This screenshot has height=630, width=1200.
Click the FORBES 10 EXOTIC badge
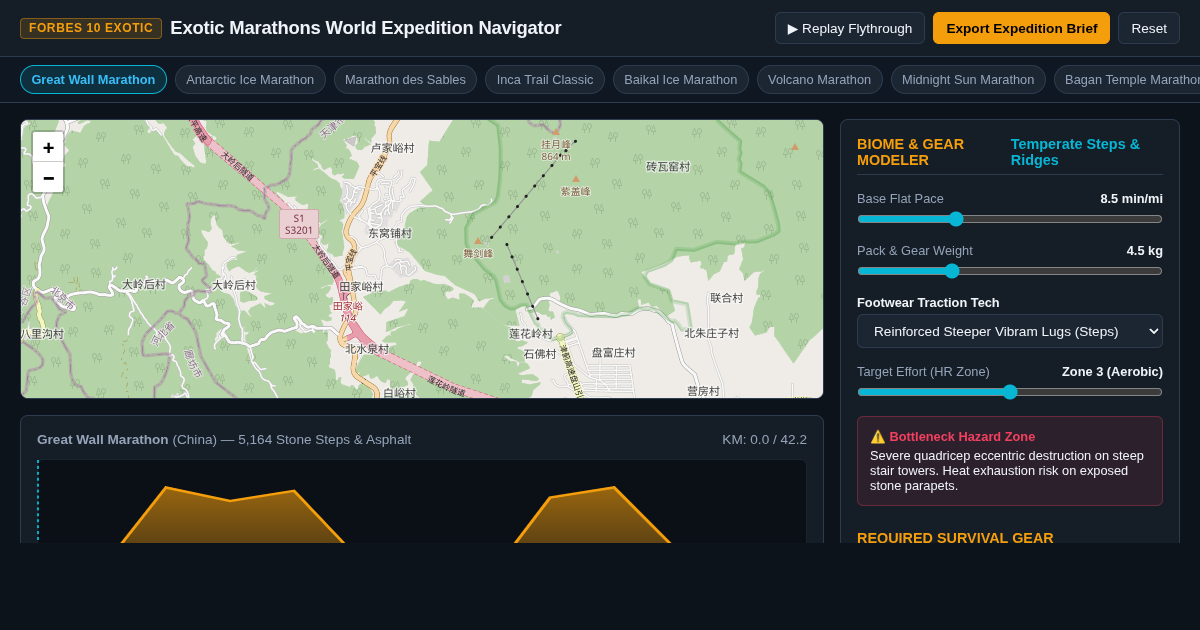click(x=91, y=28)
